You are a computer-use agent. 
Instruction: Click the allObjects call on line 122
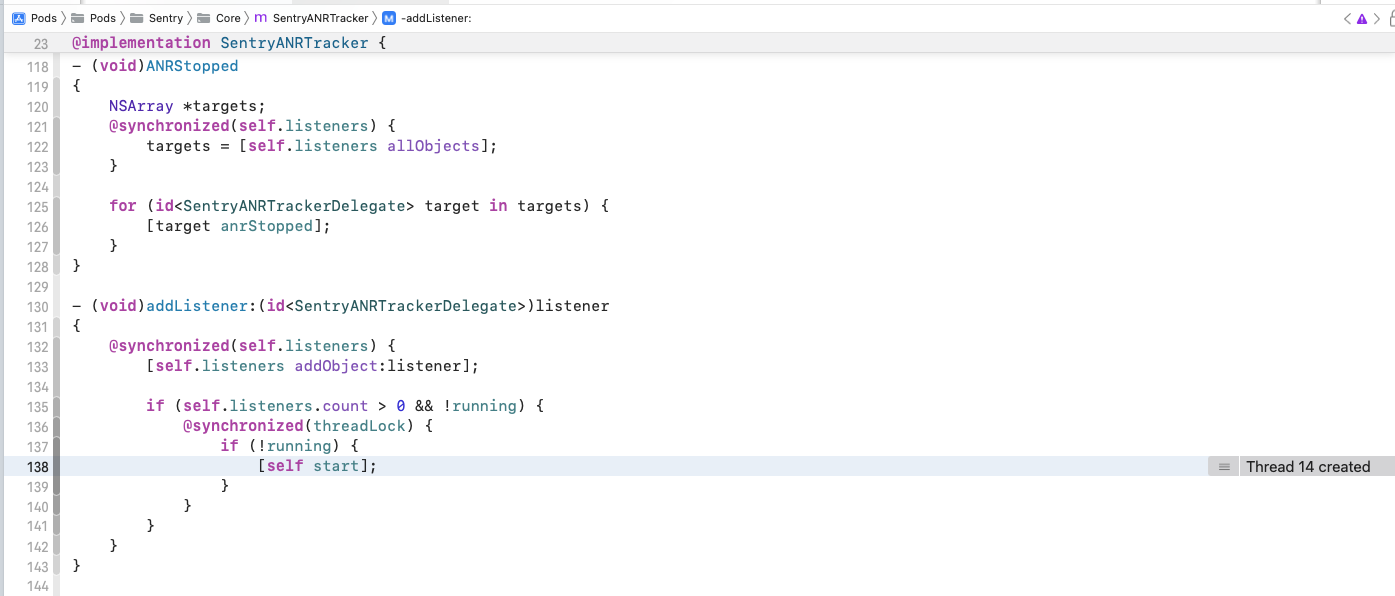433,146
